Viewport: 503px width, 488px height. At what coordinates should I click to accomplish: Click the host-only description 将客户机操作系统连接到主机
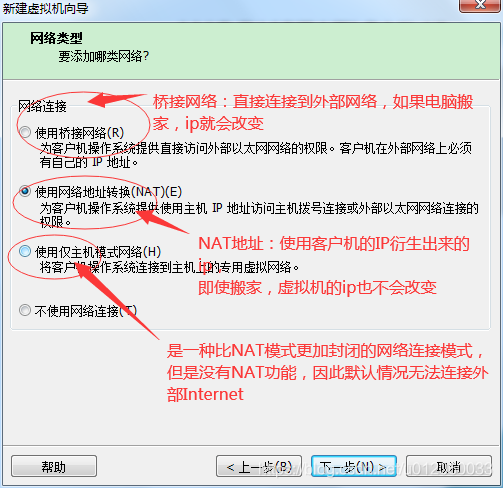point(169,267)
